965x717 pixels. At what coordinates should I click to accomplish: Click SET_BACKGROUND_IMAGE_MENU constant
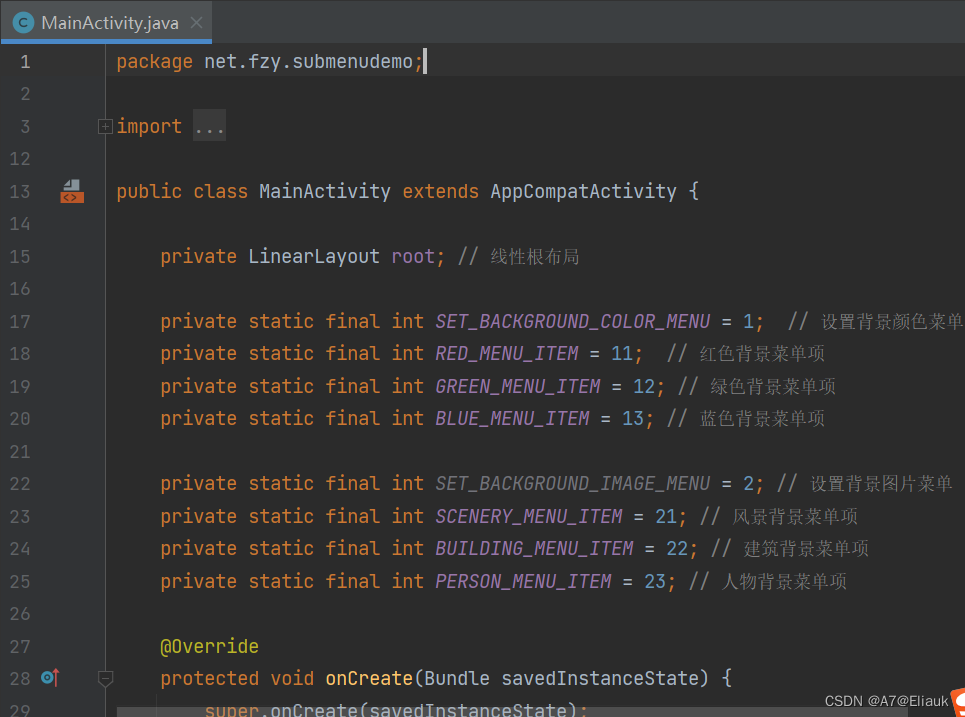coord(572,484)
